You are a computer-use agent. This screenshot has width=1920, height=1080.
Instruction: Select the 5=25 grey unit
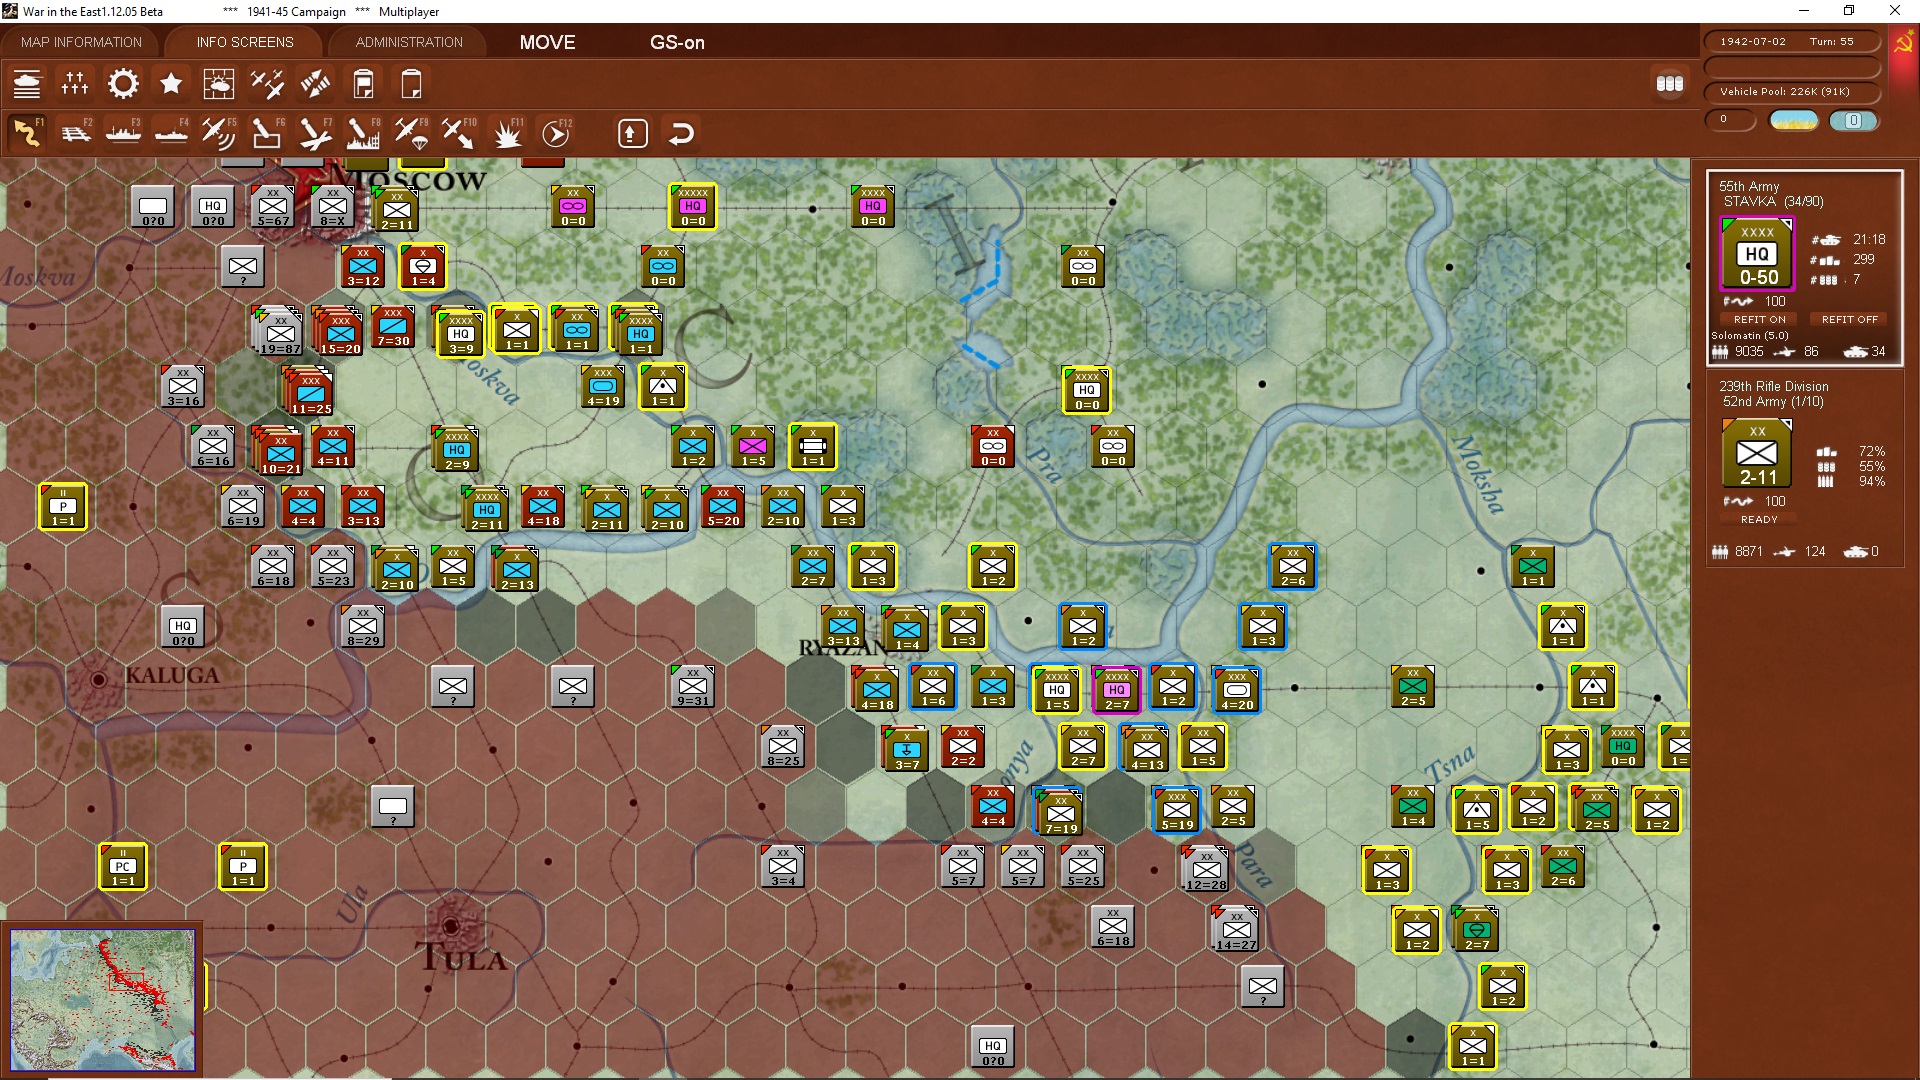[x=1083, y=866]
